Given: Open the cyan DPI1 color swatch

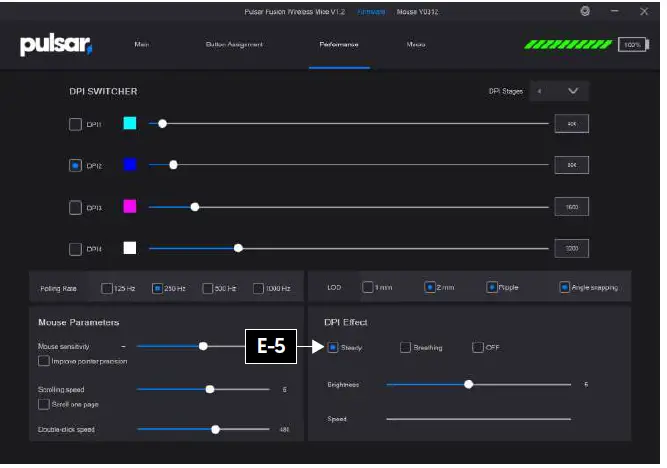Looking at the screenshot, I should point(130,123).
